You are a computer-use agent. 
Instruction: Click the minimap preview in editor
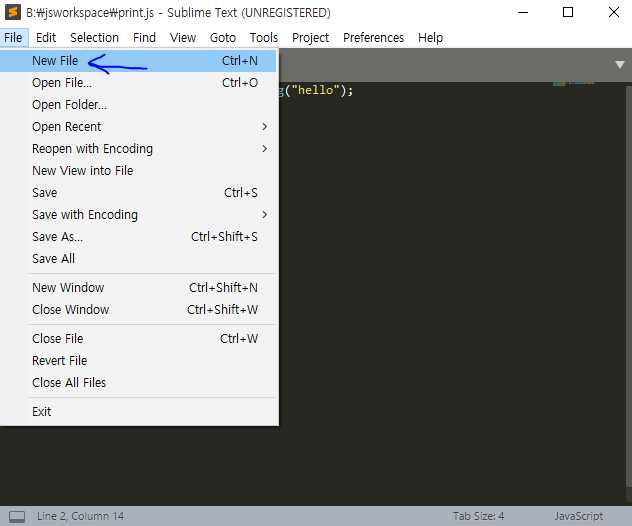[573, 83]
